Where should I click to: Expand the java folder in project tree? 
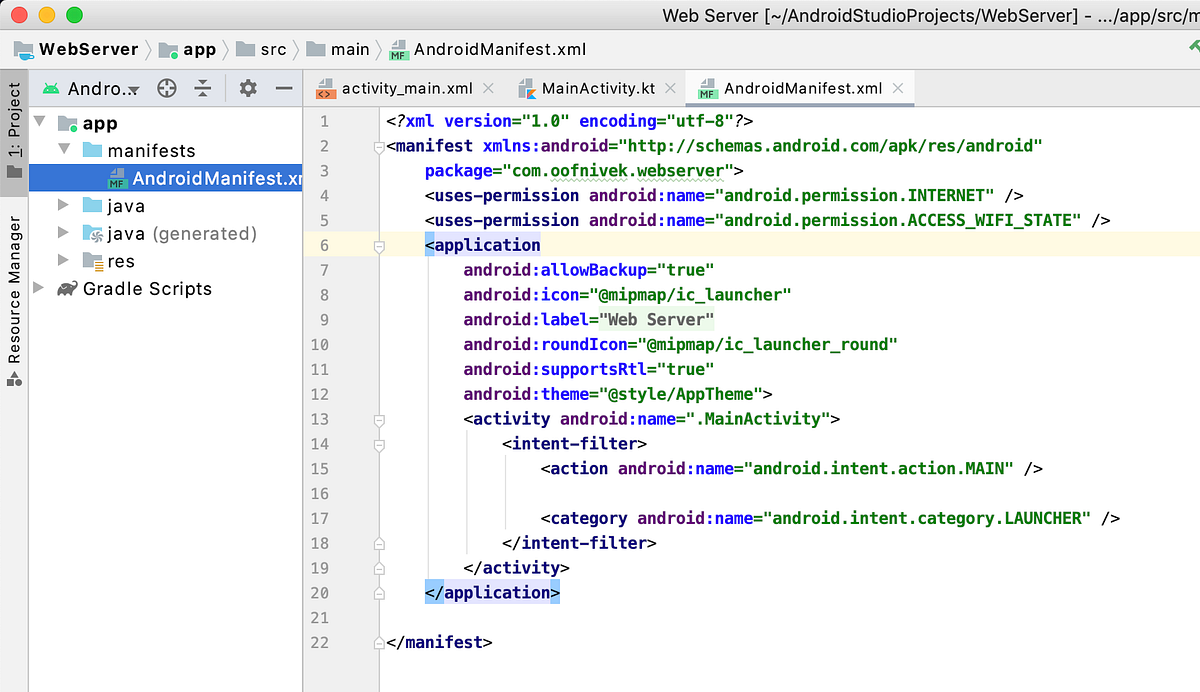[x=64, y=205]
